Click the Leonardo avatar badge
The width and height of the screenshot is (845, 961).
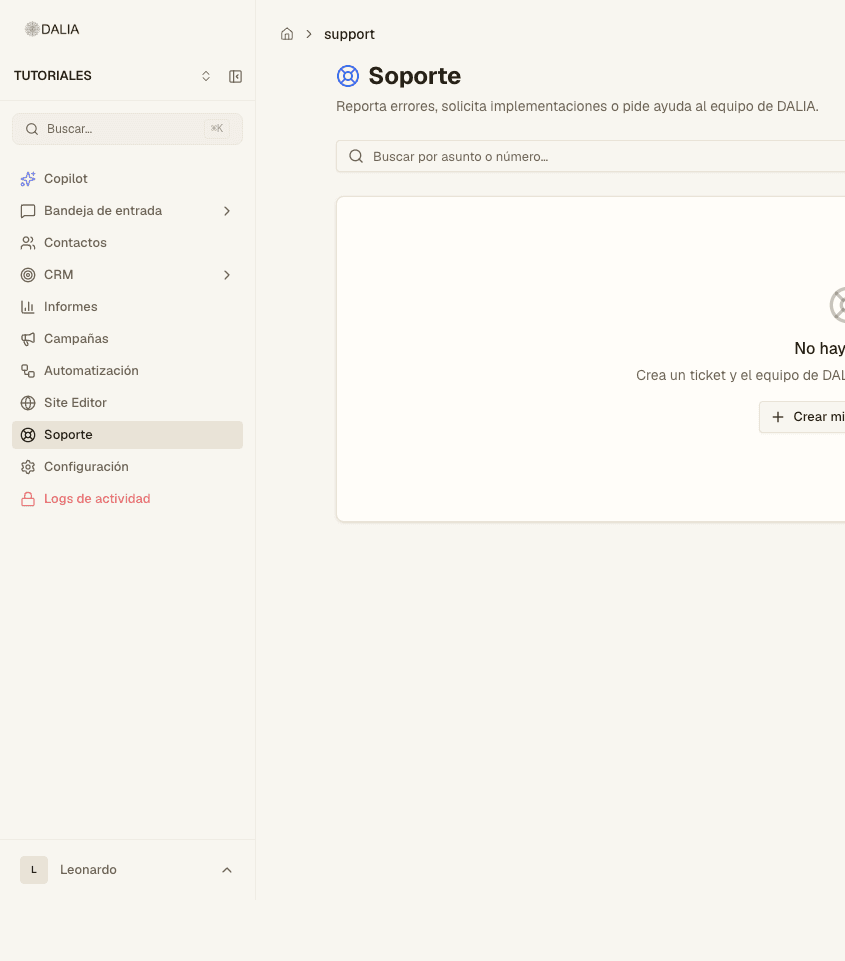click(x=34, y=870)
